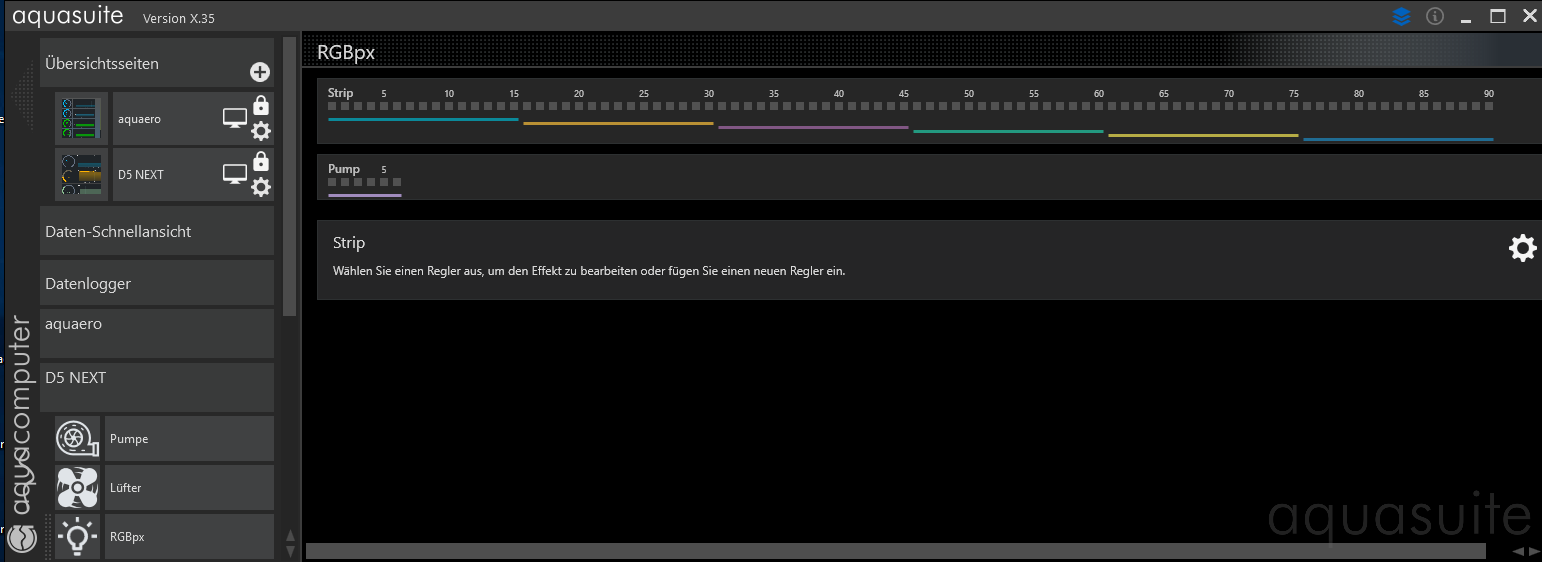Viewport: 1542px width, 562px height.
Task: Click the sidebar scroll down arrow
Action: (290, 551)
